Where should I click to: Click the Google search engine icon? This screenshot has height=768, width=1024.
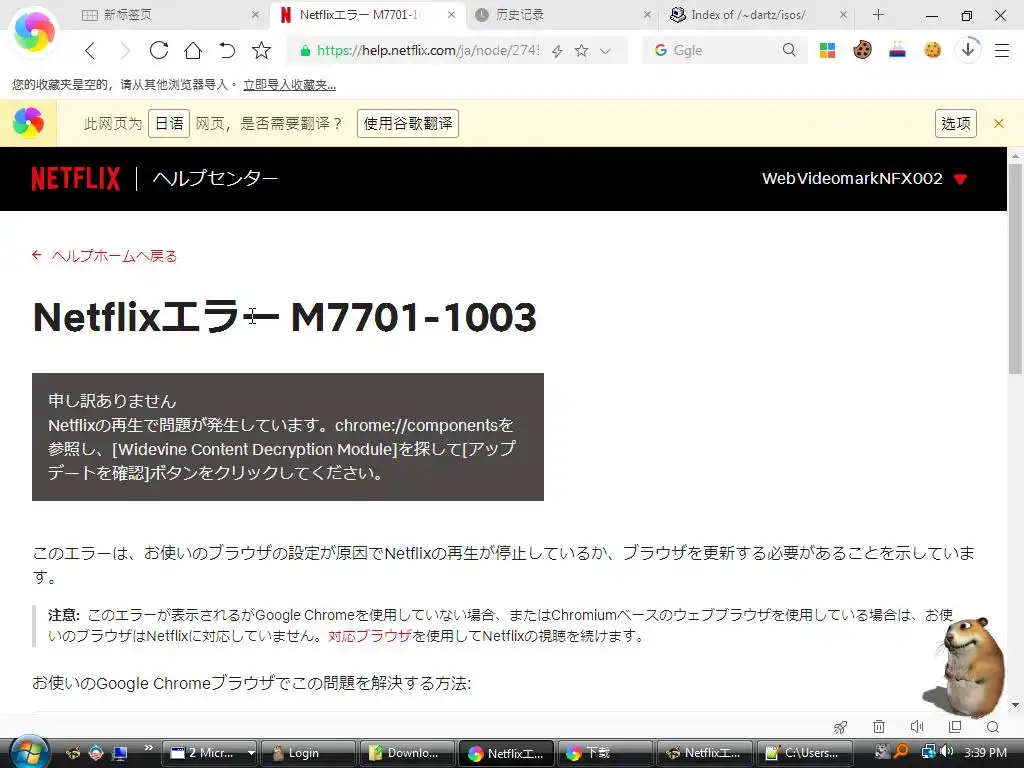660,50
